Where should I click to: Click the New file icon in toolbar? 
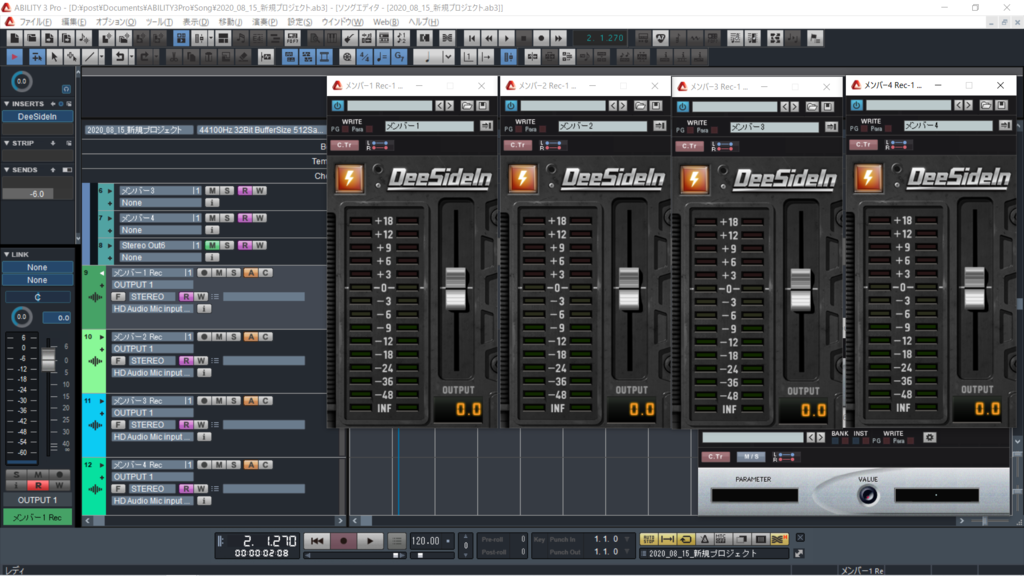(x=14, y=39)
